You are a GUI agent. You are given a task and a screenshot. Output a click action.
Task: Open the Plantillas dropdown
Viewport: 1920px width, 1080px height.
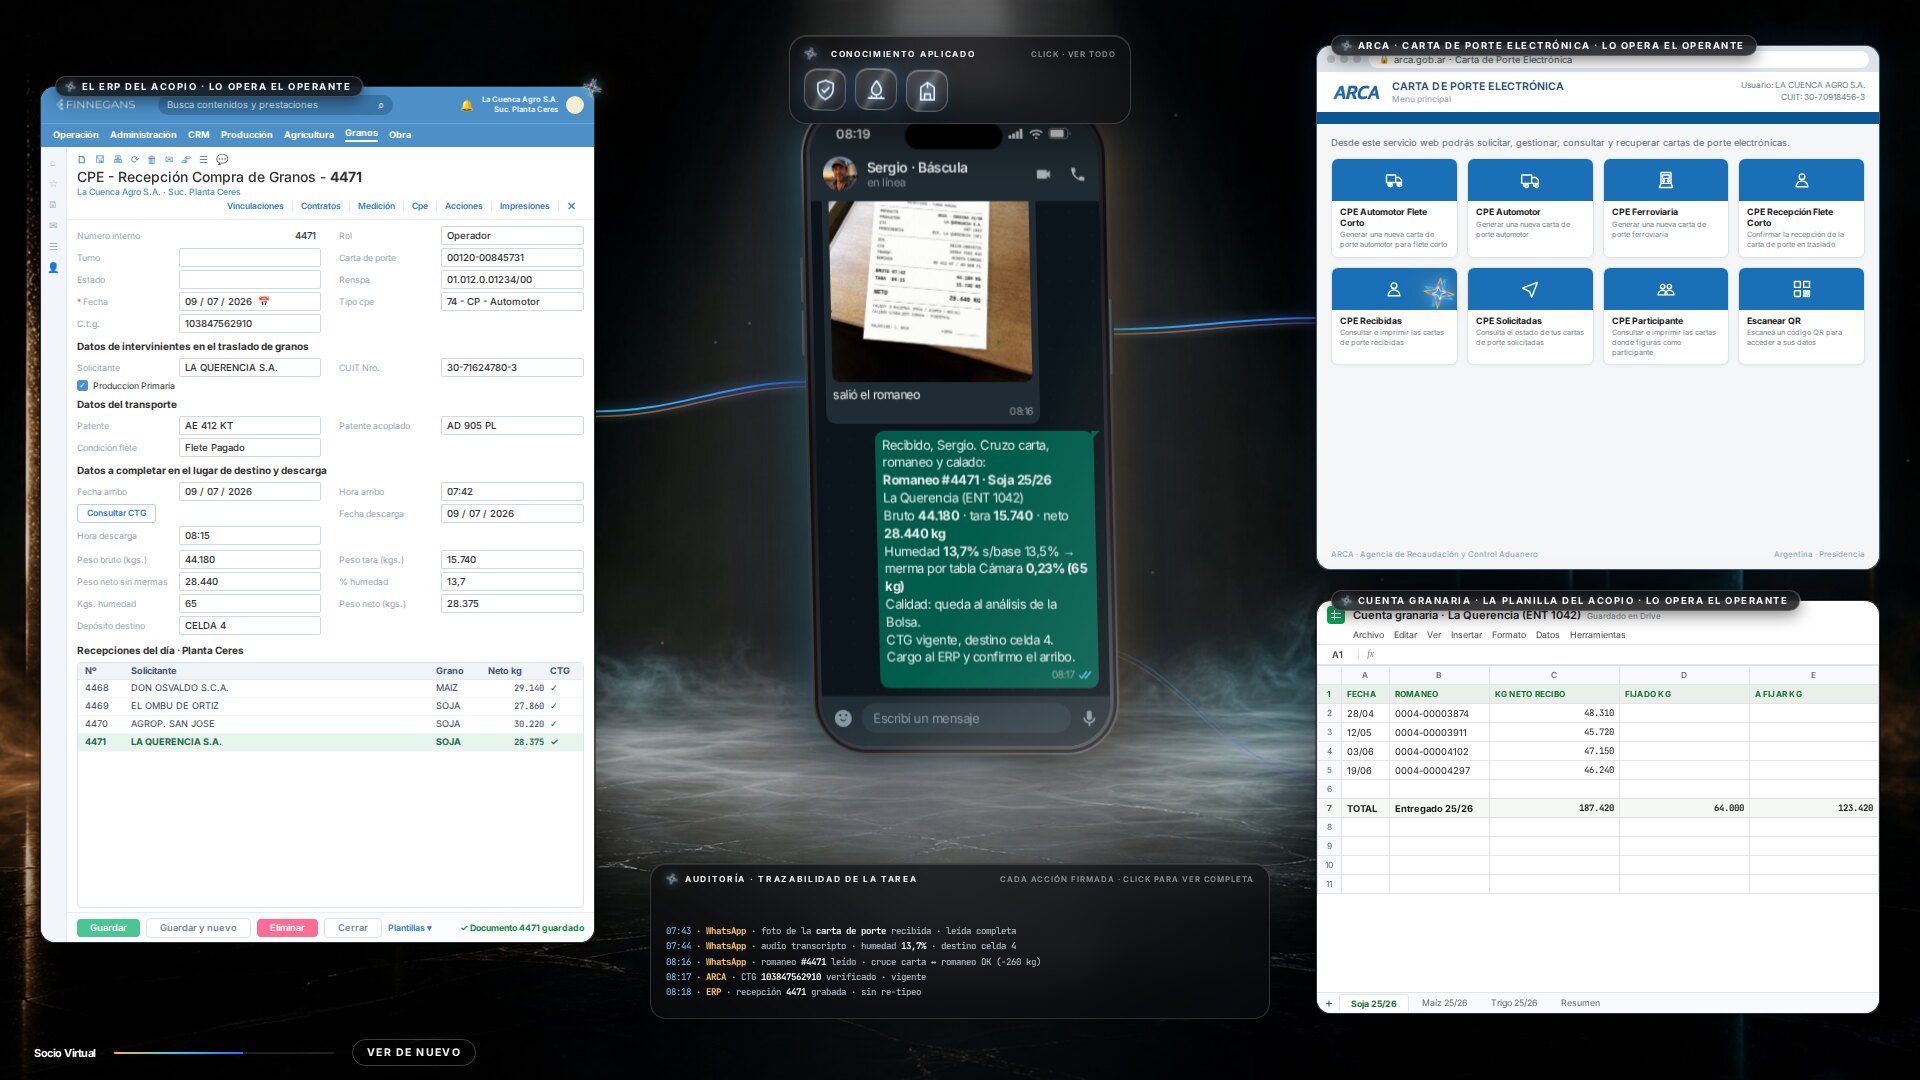pyautogui.click(x=410, y=928)
